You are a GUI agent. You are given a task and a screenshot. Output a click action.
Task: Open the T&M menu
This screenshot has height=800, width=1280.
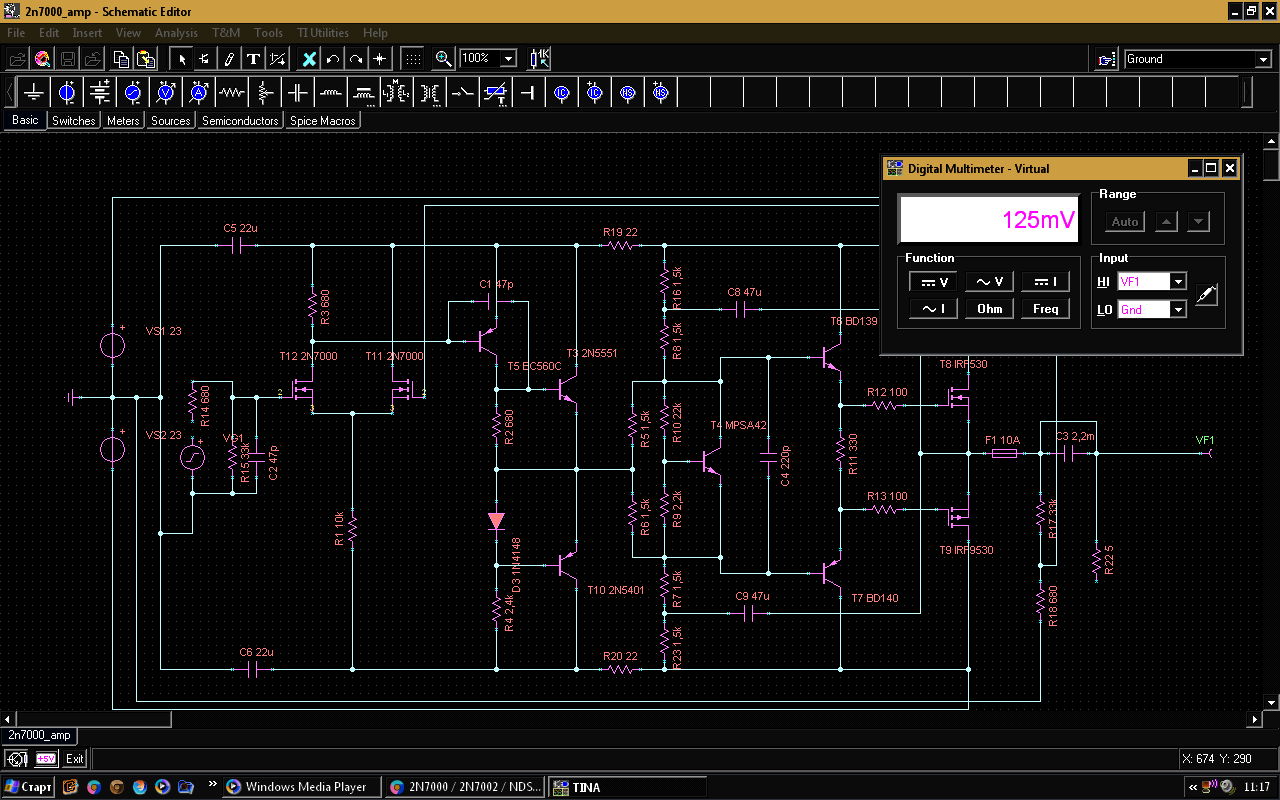pyautogui.click(x=226, y=33)
